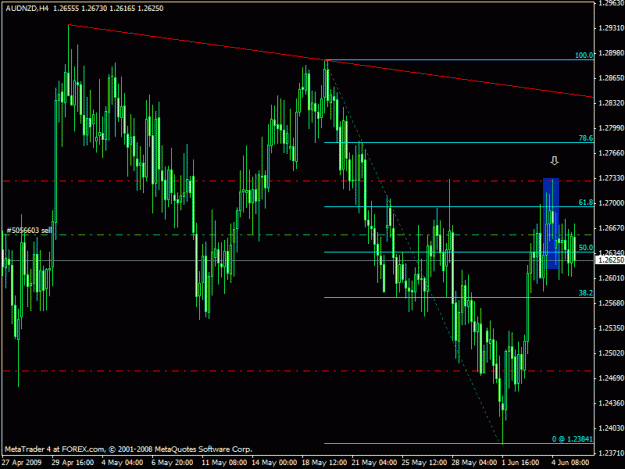
Task: Click the '18 May 12:00' time axis label
Action: (324, 463)
